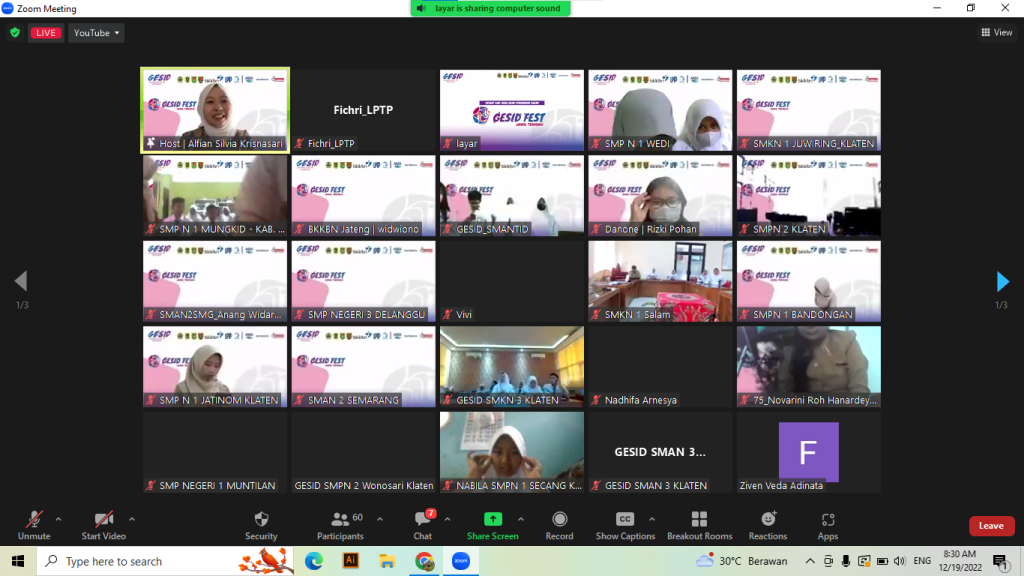This screenshot has width=1024, height=576.
Task: Start Video camera
Action: [103, 520]
